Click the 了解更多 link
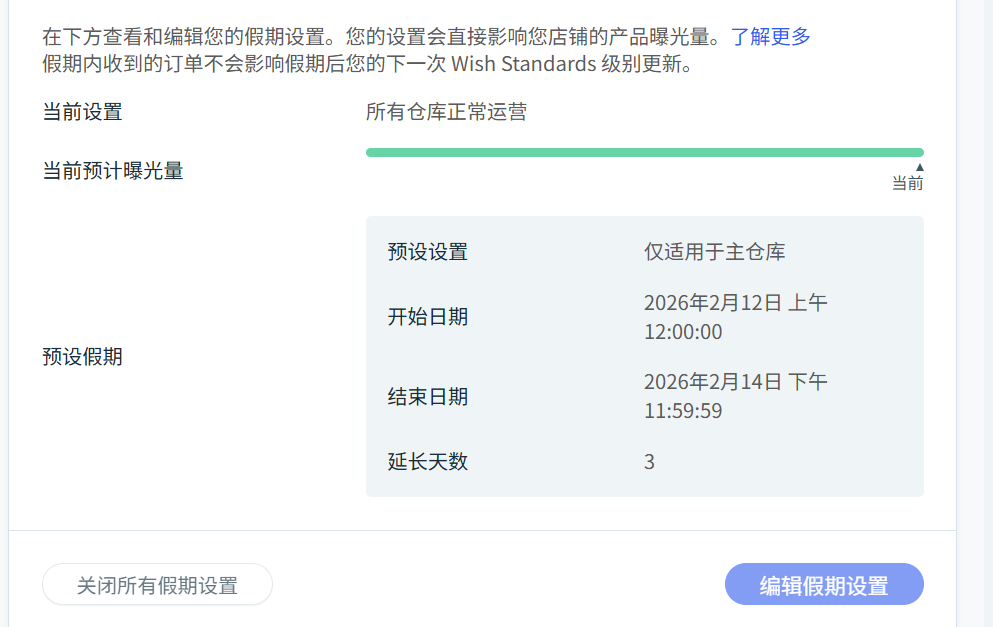 click(x=770, y=38)
